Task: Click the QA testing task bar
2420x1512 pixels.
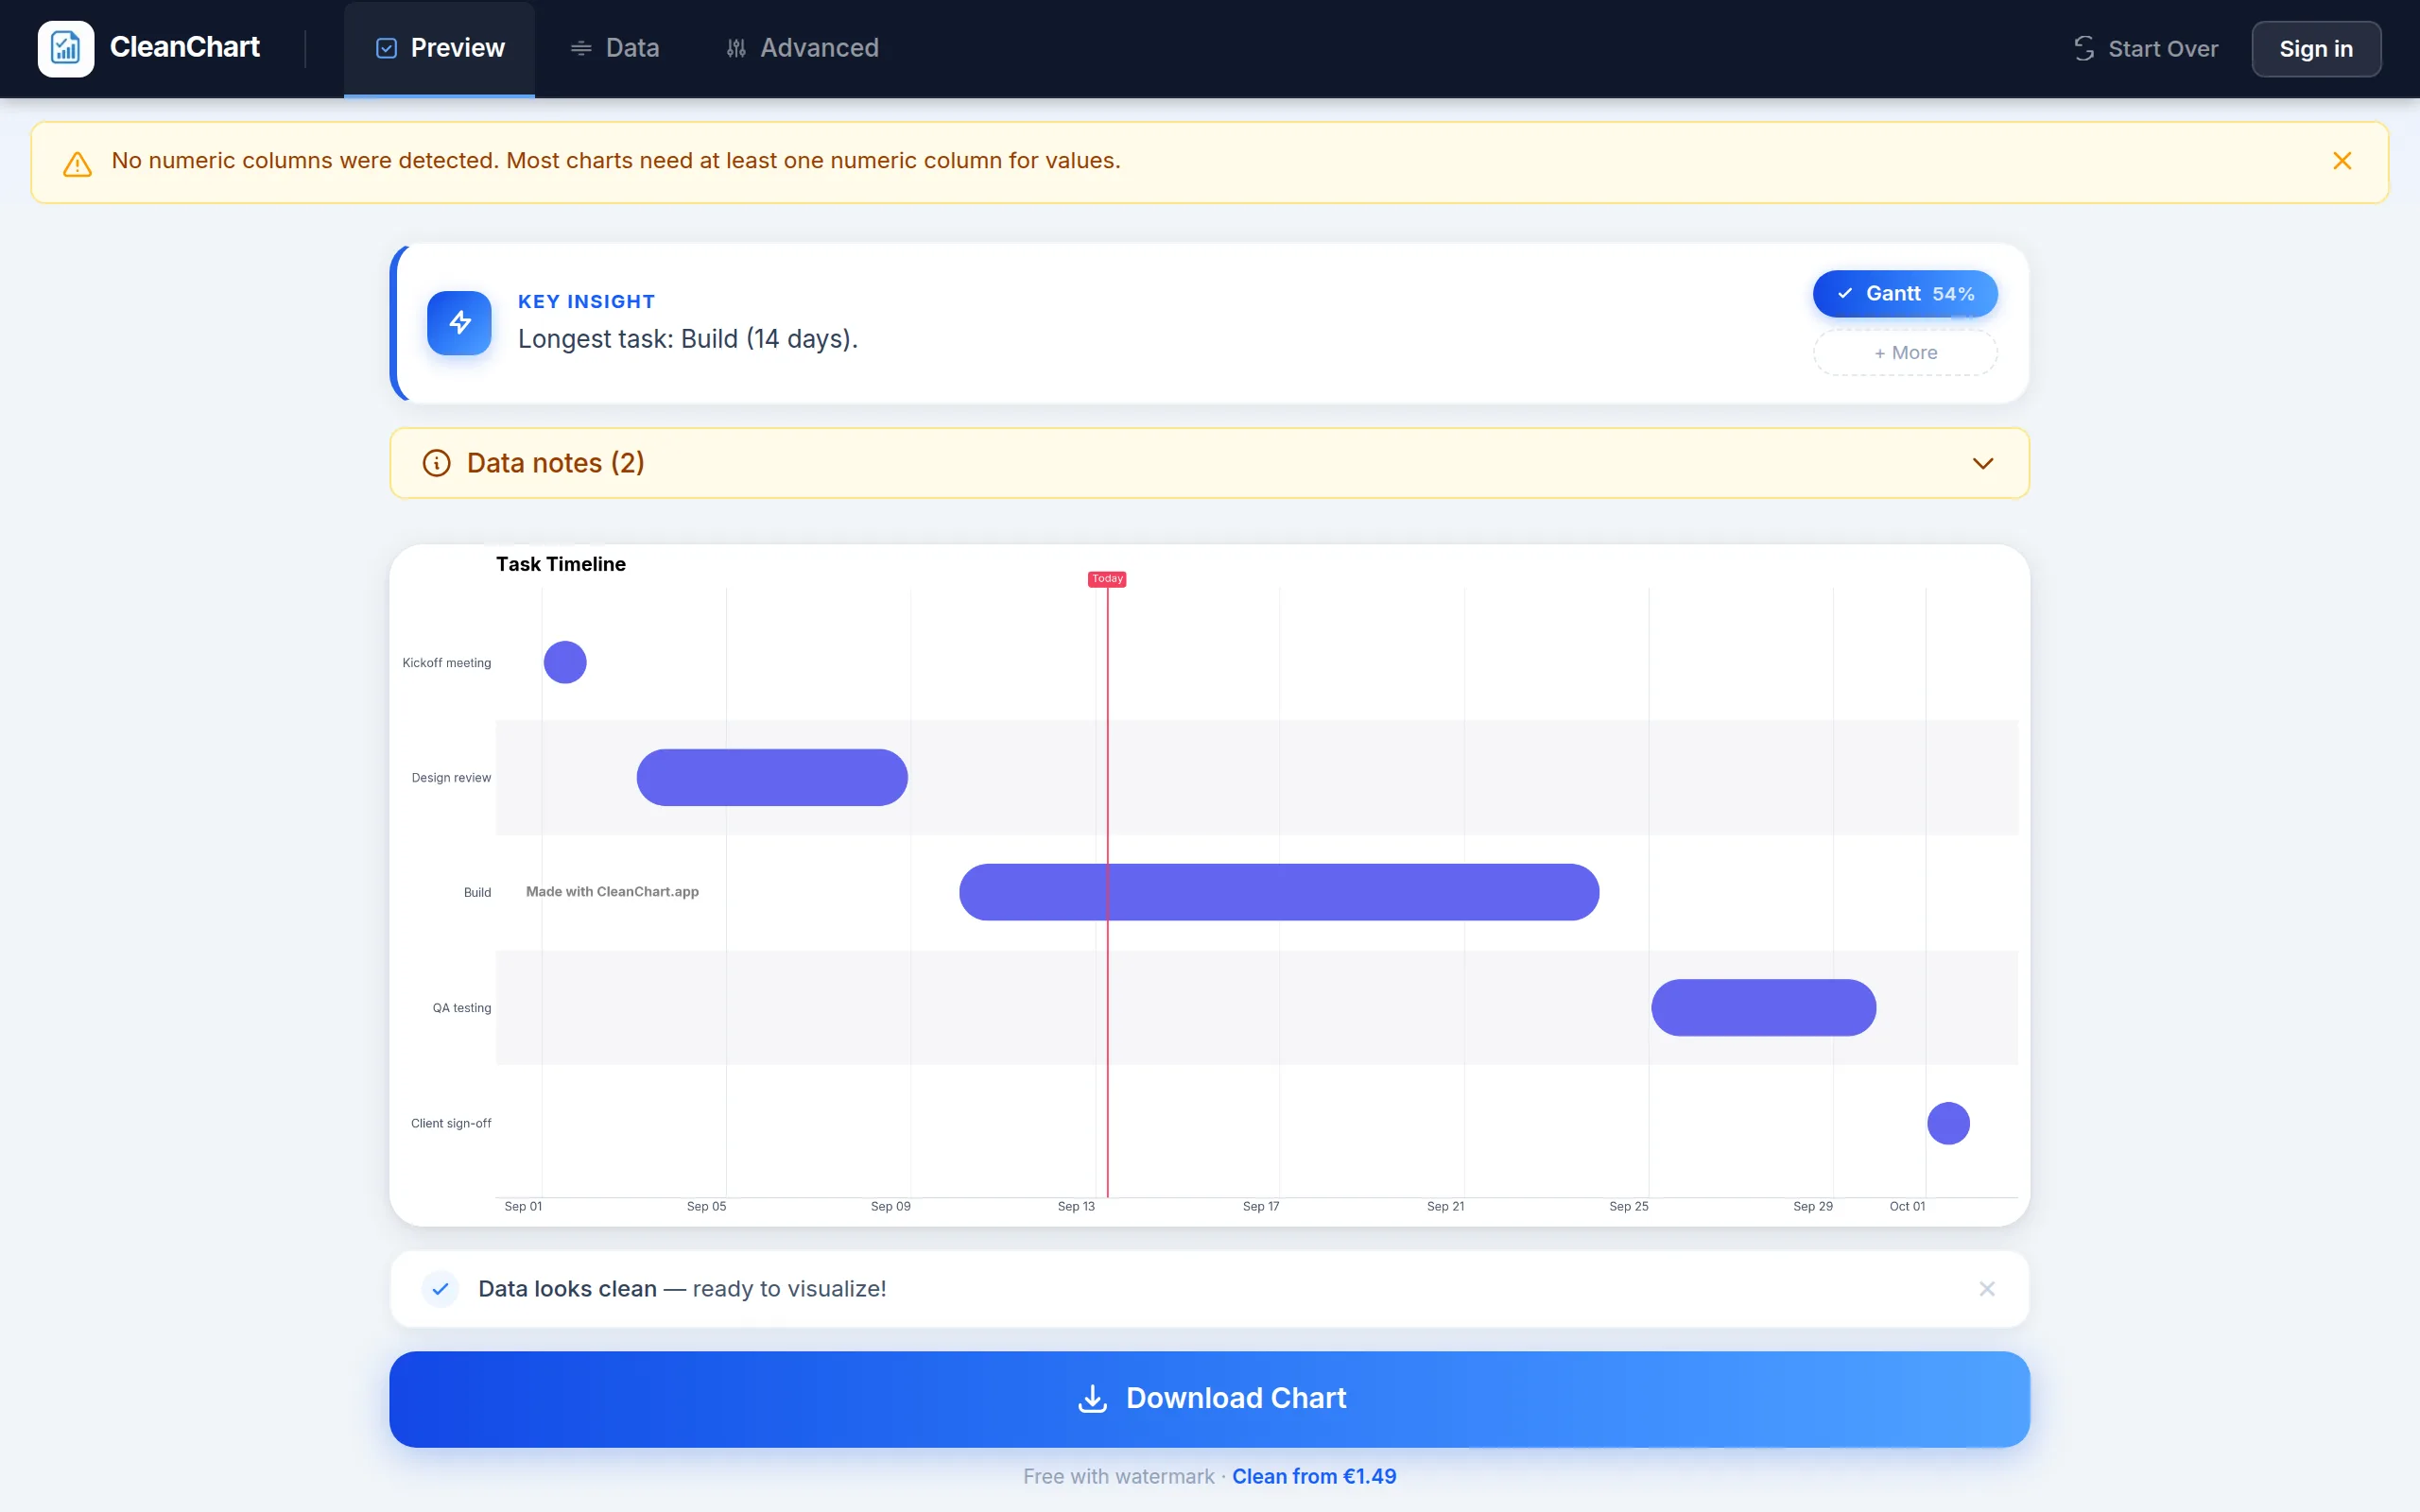Action: pyautogui.click(x=1764, y=1007)
